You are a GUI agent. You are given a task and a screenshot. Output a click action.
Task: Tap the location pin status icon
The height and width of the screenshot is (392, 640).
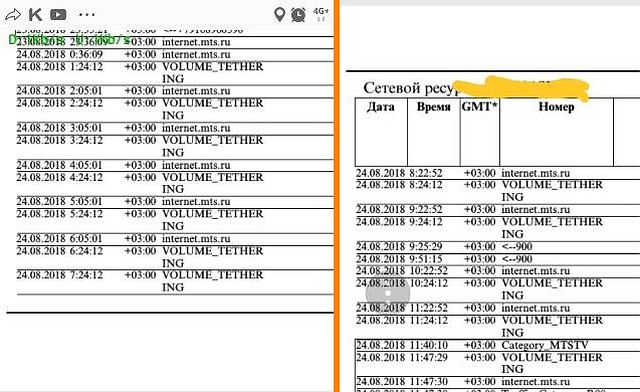(279, 15)
